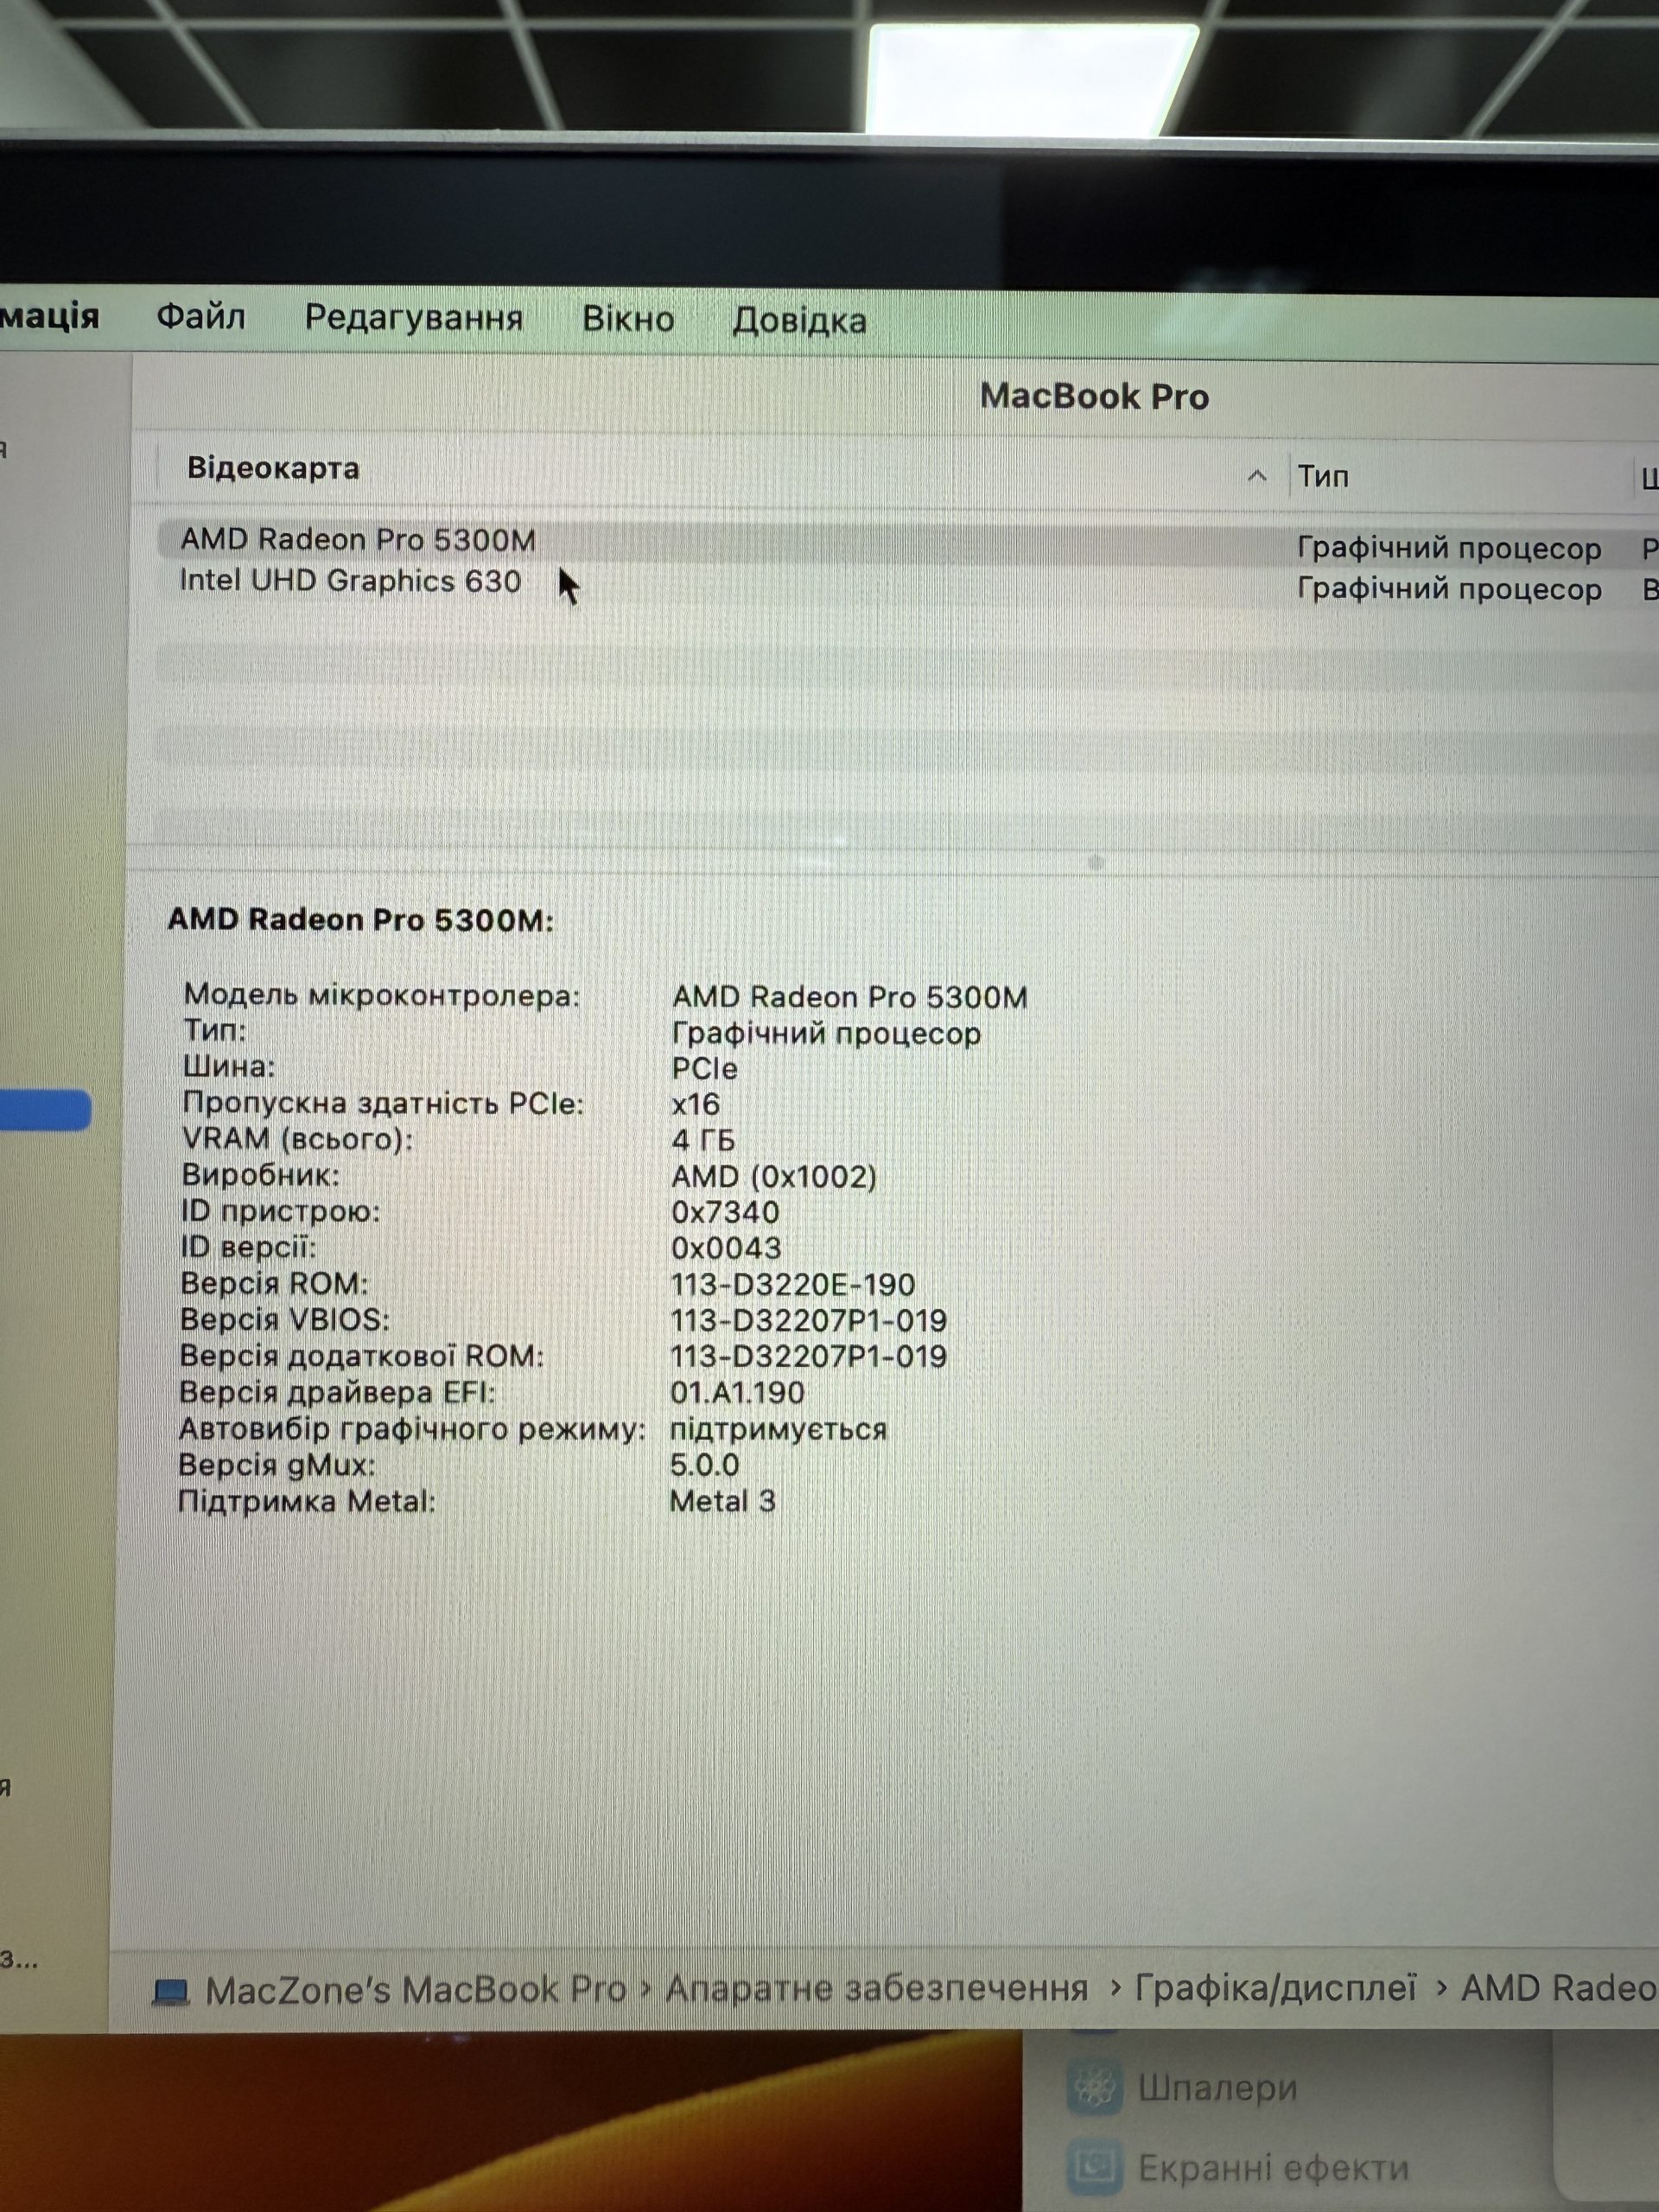
Task: Click the Автовибір графічного режиму value підтримується
Action: (778, 1429)
